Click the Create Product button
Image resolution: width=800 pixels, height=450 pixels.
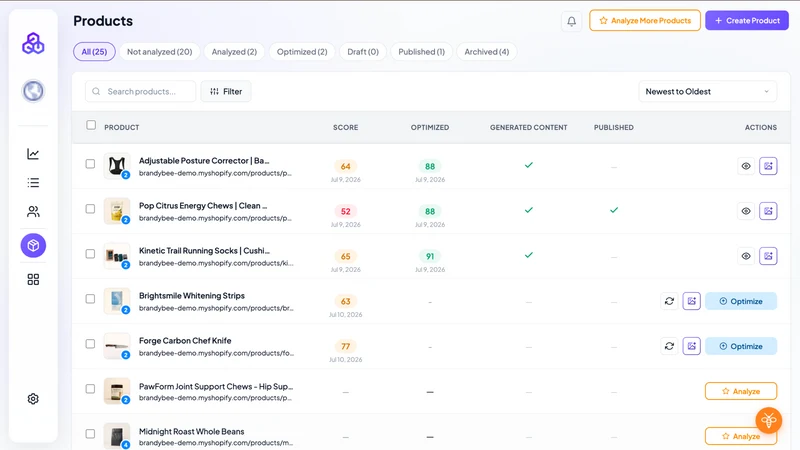click(x=747, y=20)
